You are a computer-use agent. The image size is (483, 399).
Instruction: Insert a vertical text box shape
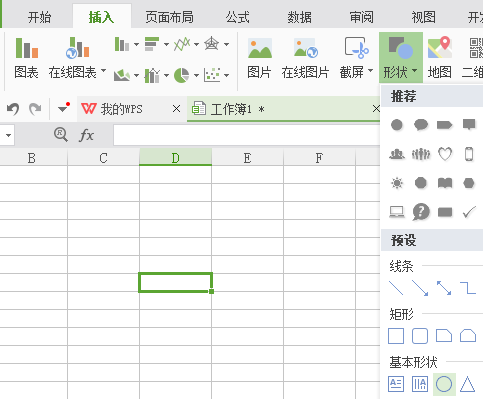point(420,384)
